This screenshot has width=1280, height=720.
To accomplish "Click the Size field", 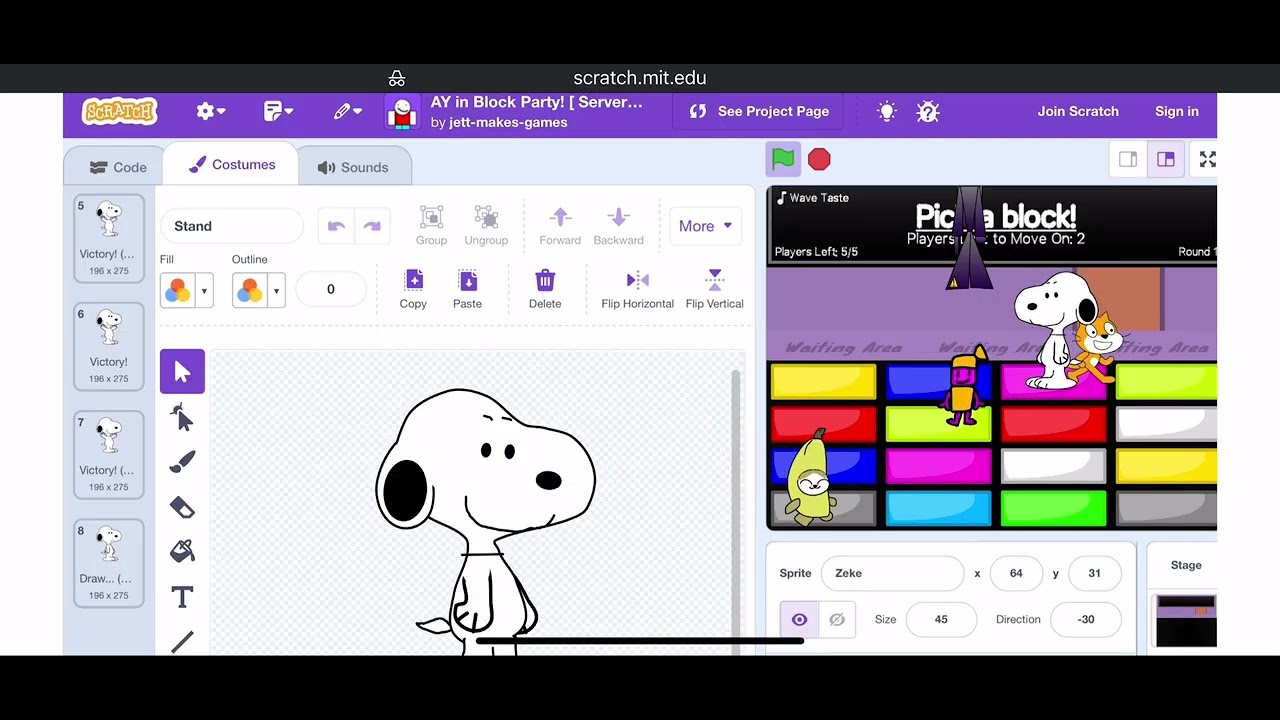I will click(941, 619).
